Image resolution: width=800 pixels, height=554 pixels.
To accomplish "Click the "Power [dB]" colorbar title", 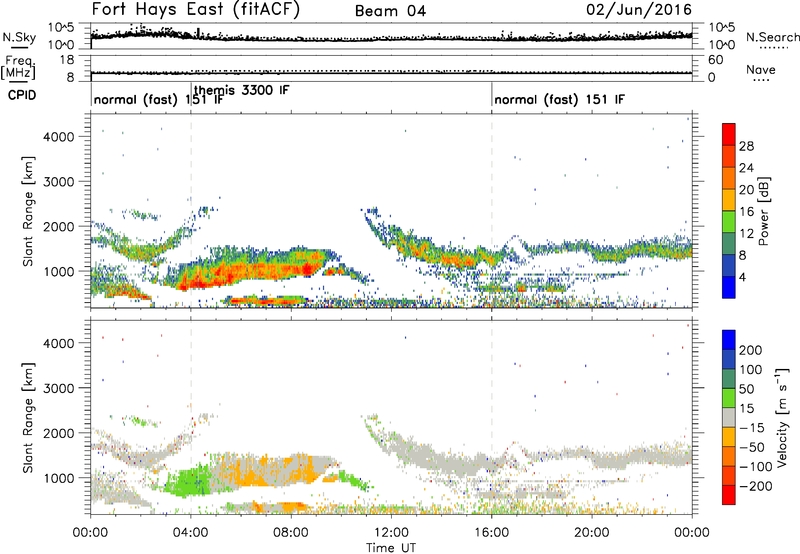I will (764, 211).
